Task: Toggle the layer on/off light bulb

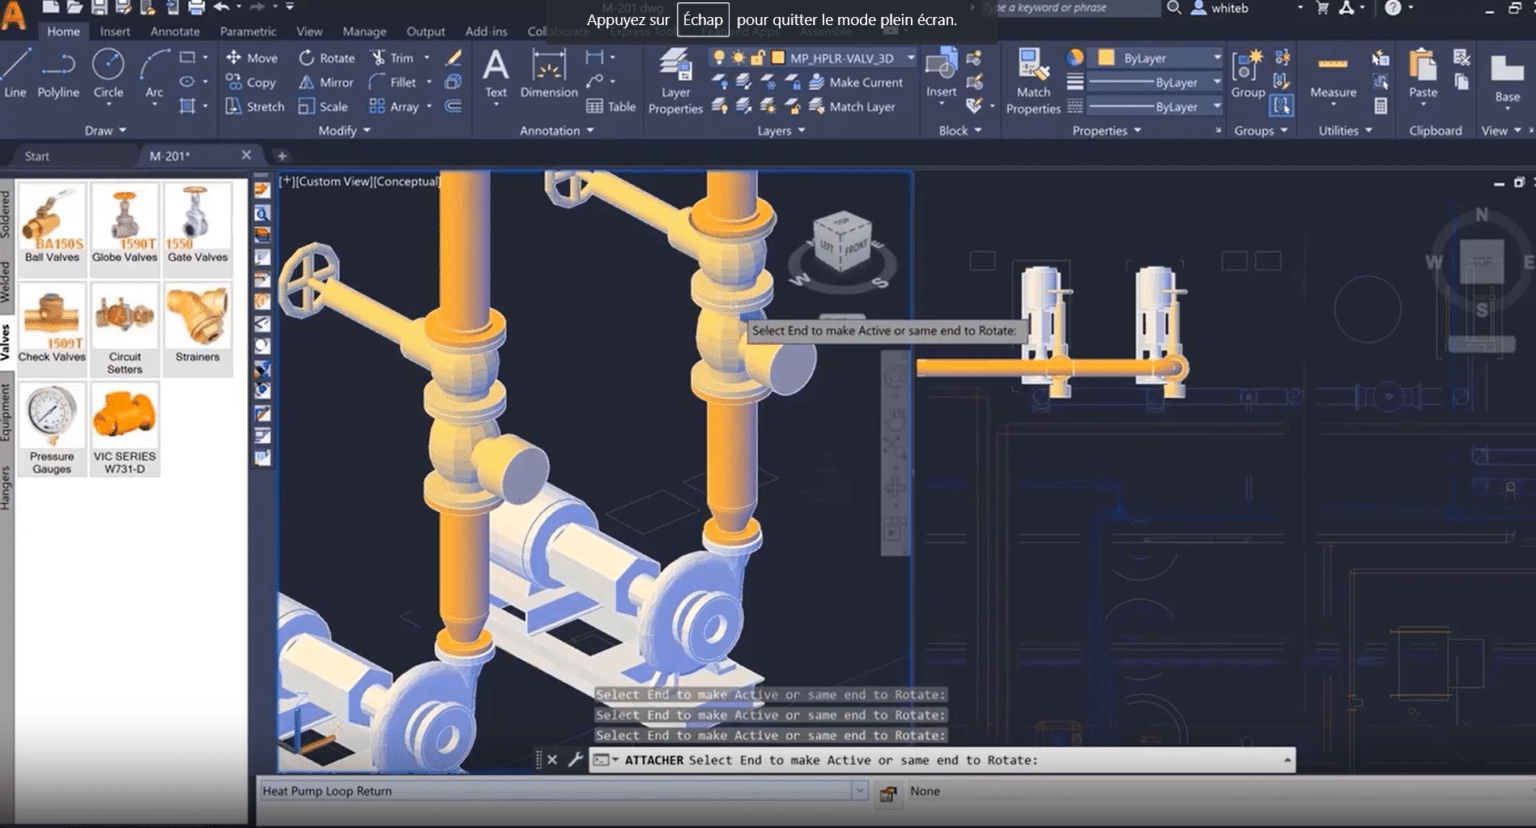Action: pyautogui.click(x=718, y=58)
